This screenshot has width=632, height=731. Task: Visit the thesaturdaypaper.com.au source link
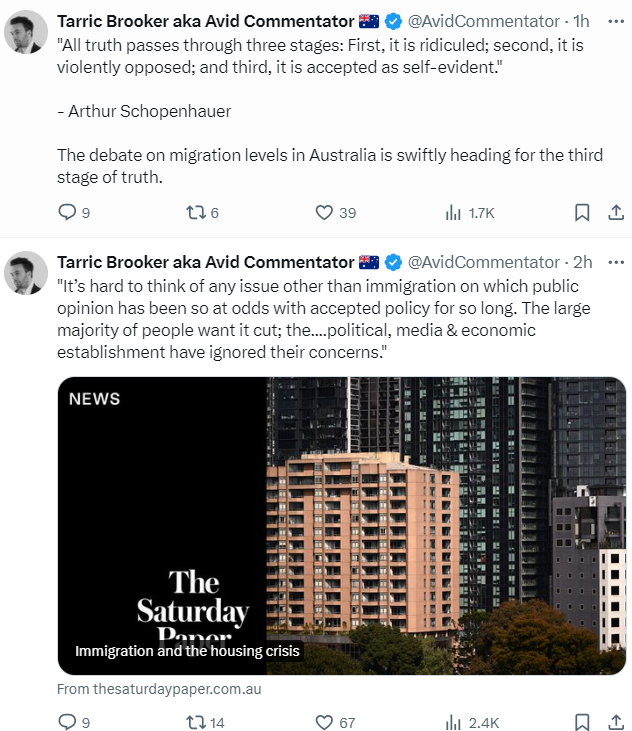[159, 689]
